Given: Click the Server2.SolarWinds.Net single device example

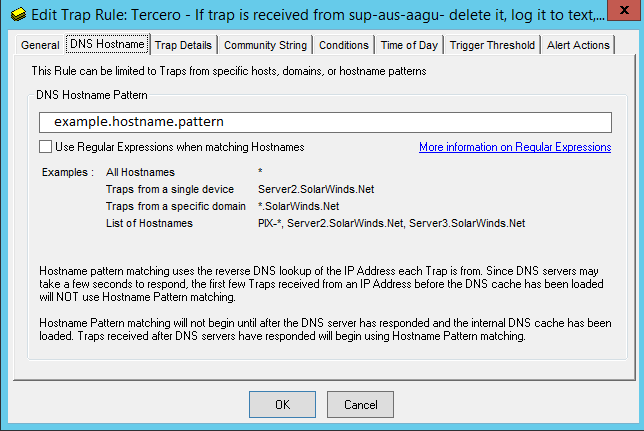Looking at the screenshot, I should [x=316, y=189].
